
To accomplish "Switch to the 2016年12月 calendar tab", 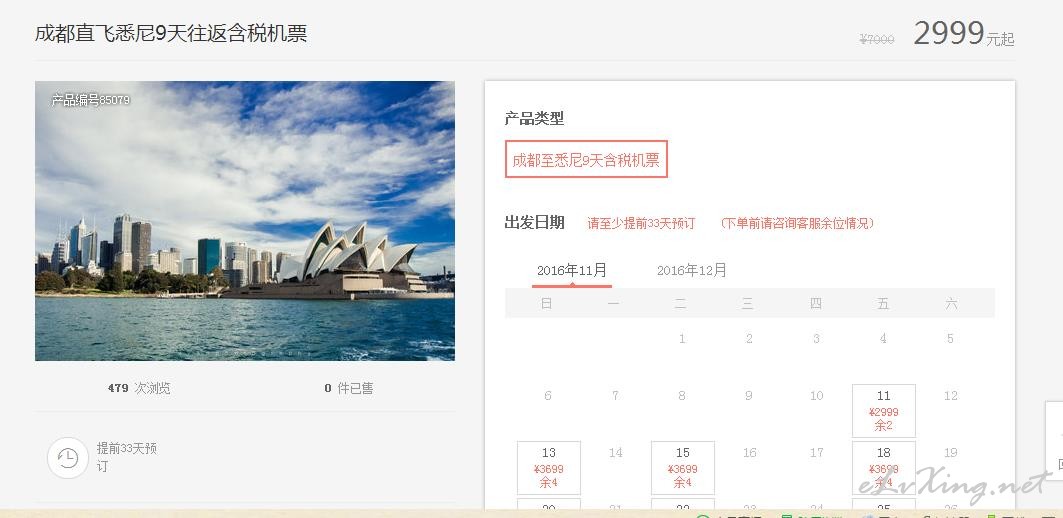I will pos(691,271).
